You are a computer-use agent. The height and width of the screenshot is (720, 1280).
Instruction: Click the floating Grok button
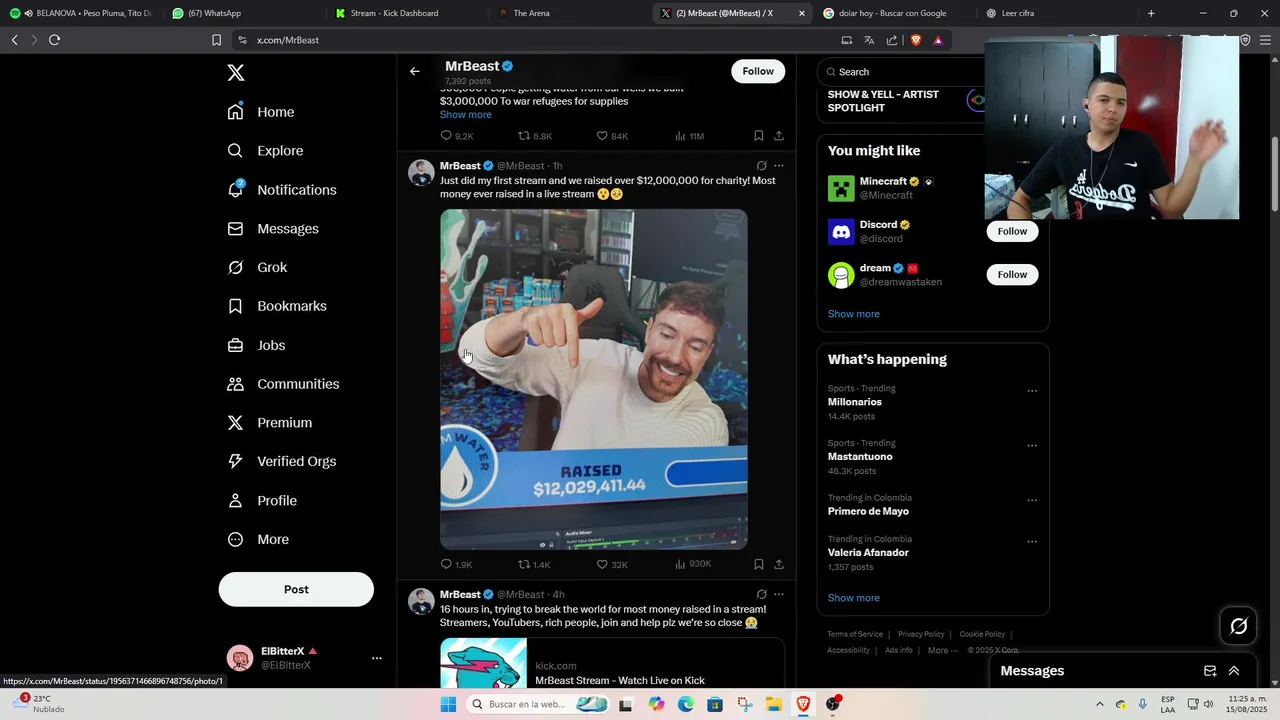pos(1239,626)
